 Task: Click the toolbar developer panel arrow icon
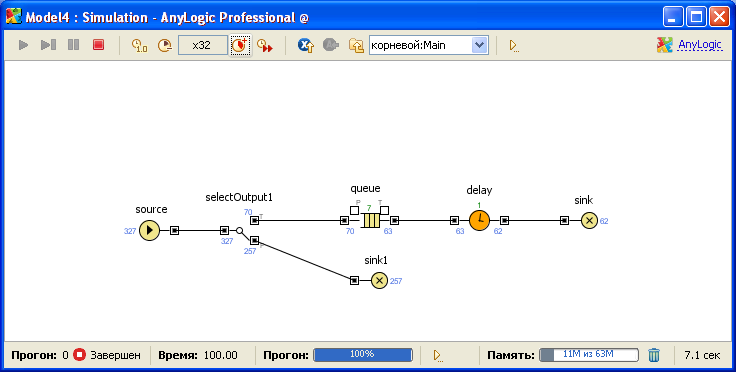tap(514, 46)
